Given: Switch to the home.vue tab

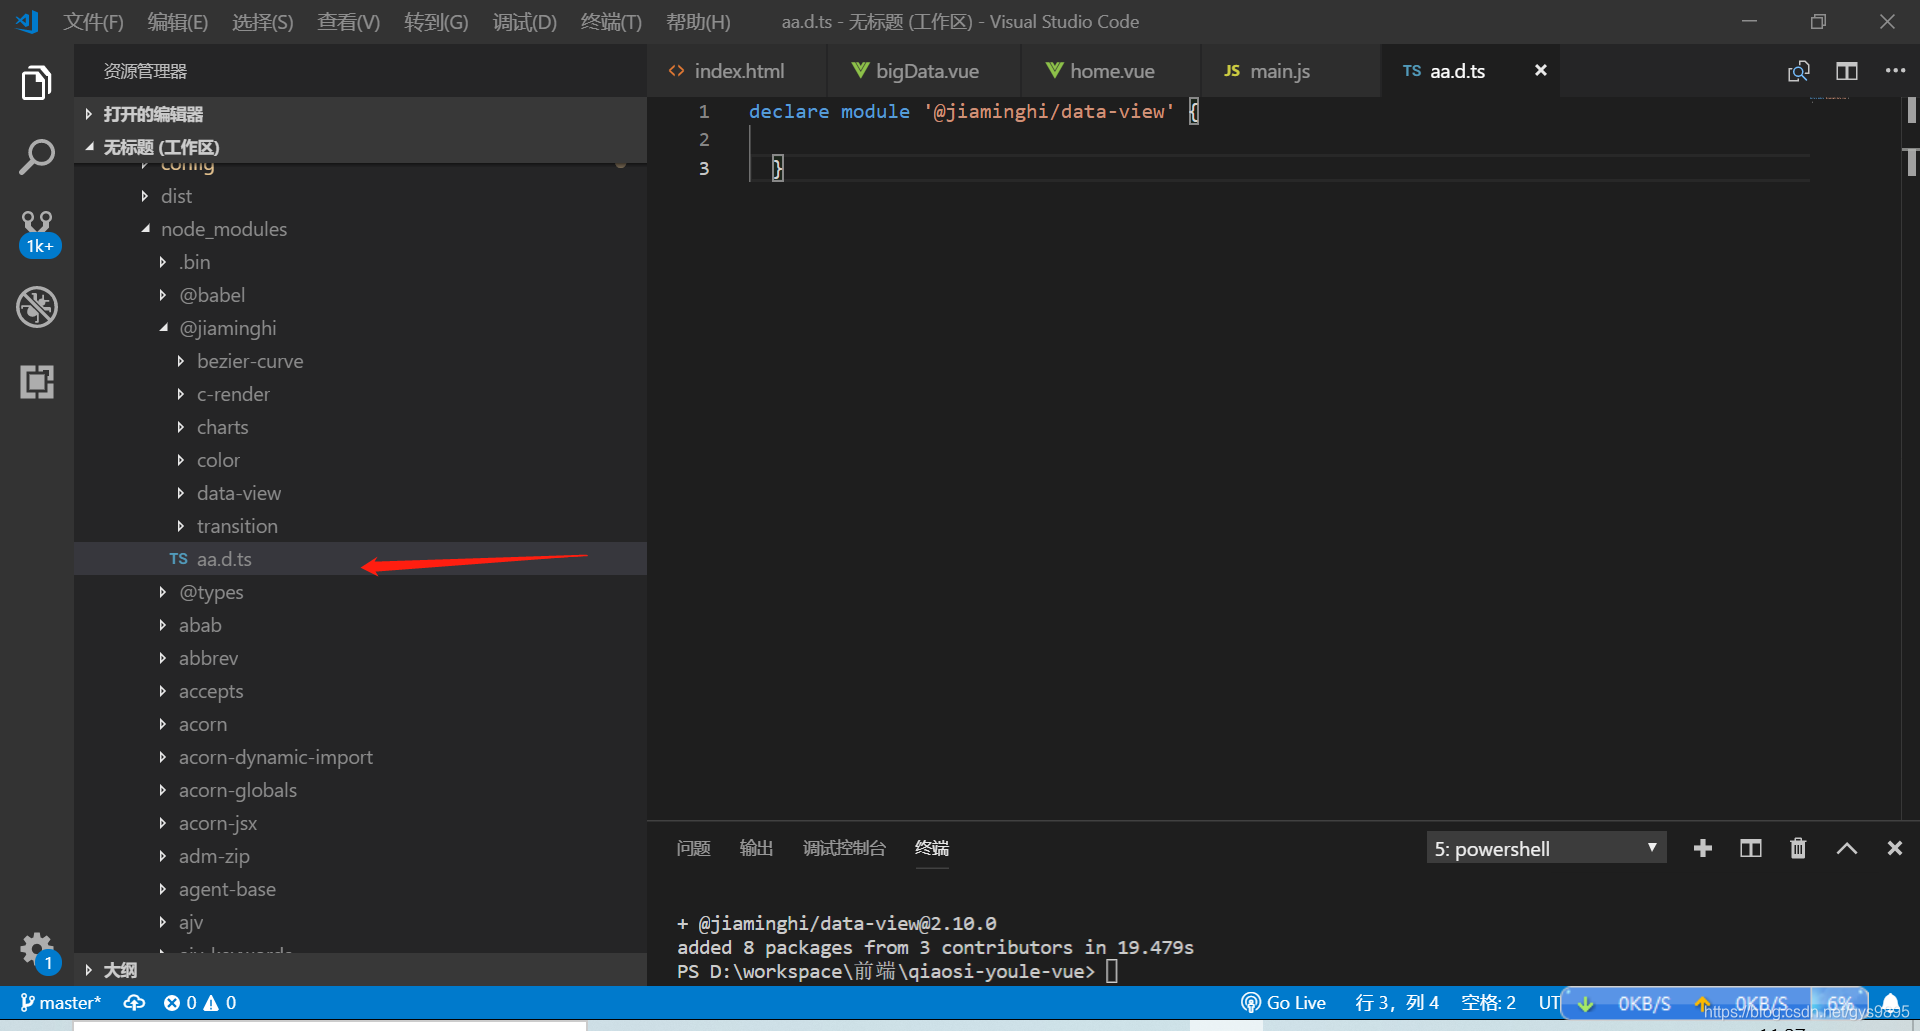Looking at the screenshot, I should click(1111, 71).
